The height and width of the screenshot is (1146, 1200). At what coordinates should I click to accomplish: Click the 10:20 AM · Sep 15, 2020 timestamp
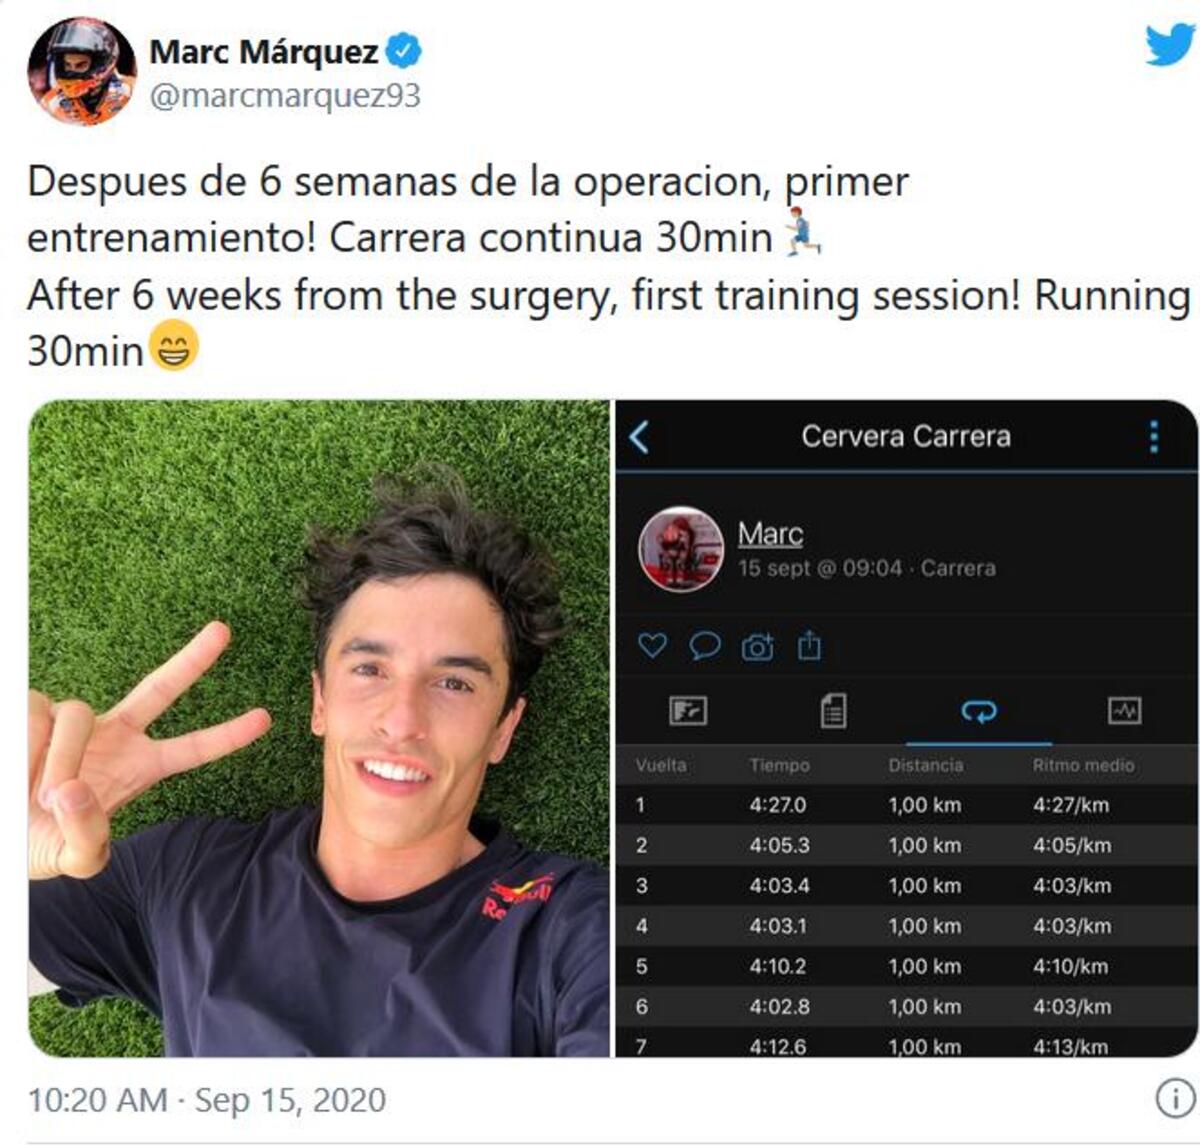click(207, 1100)
